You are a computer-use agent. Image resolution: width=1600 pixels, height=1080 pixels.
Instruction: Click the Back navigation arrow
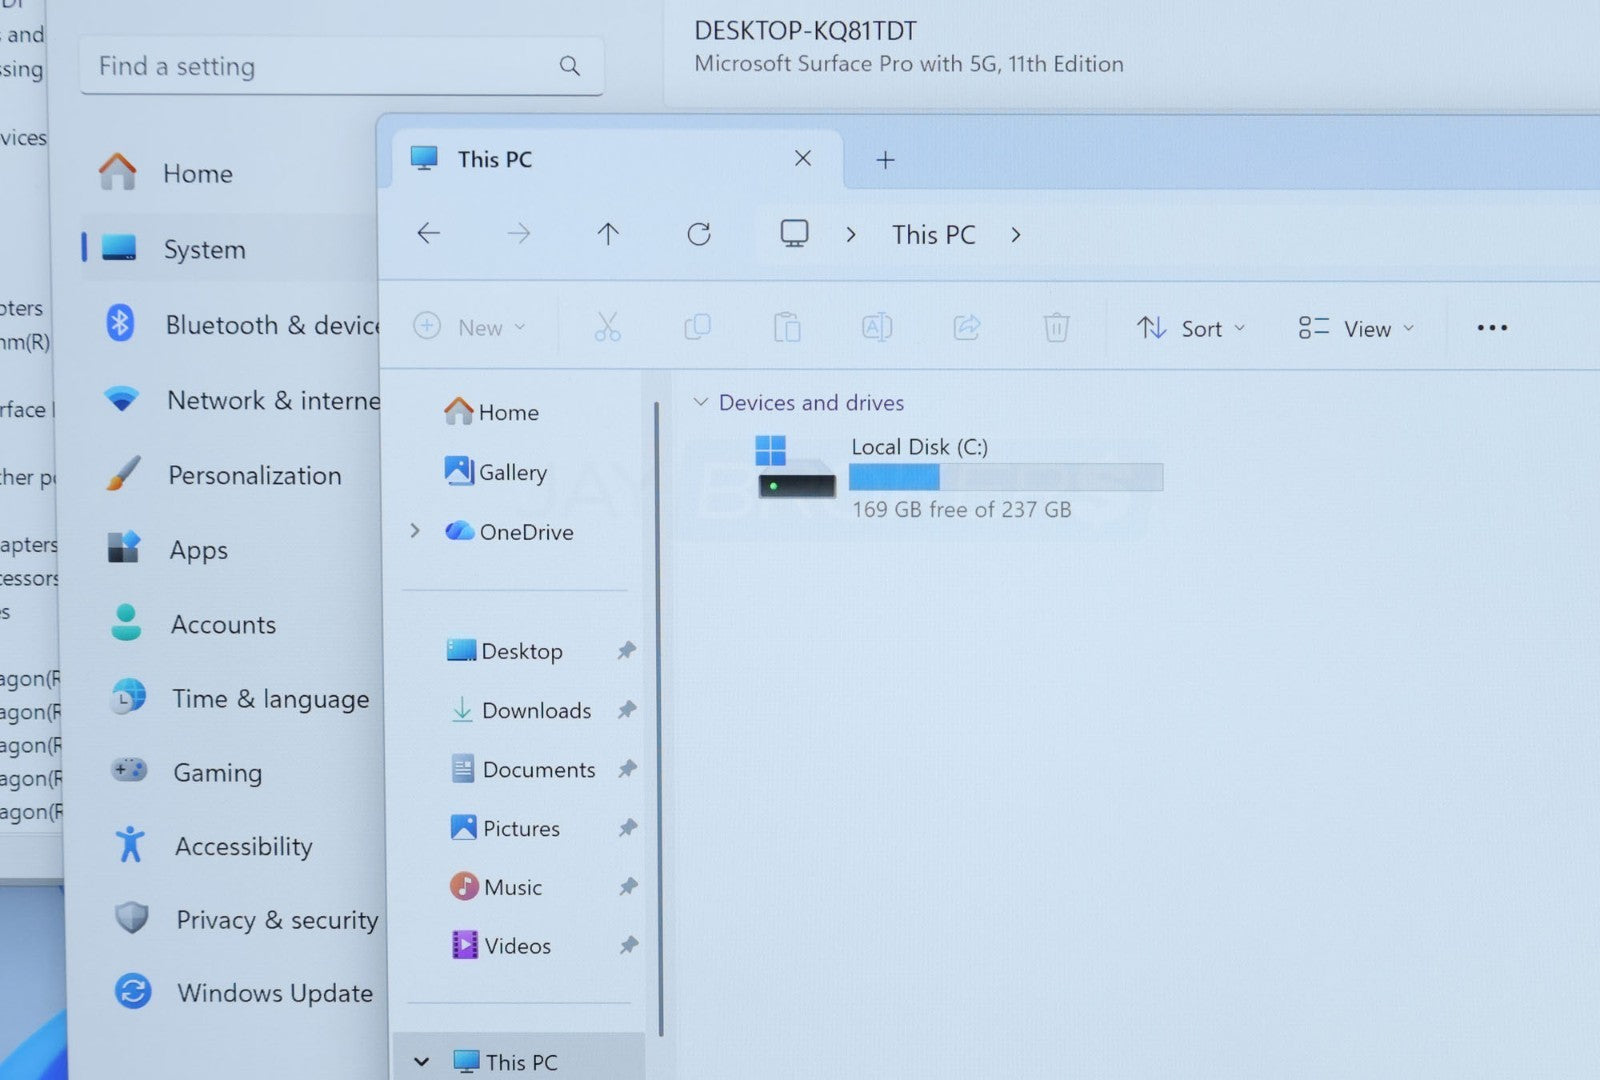428,234
